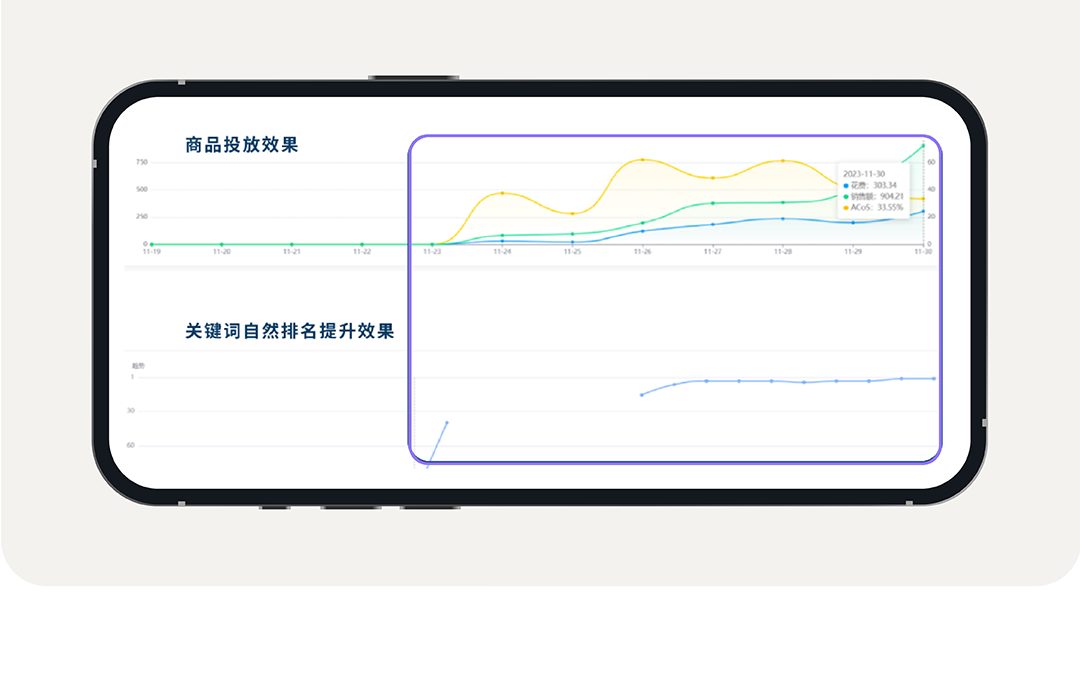Click the 花费: 303.34 tooltip row

pyautogui.click(x=870, y=185)
